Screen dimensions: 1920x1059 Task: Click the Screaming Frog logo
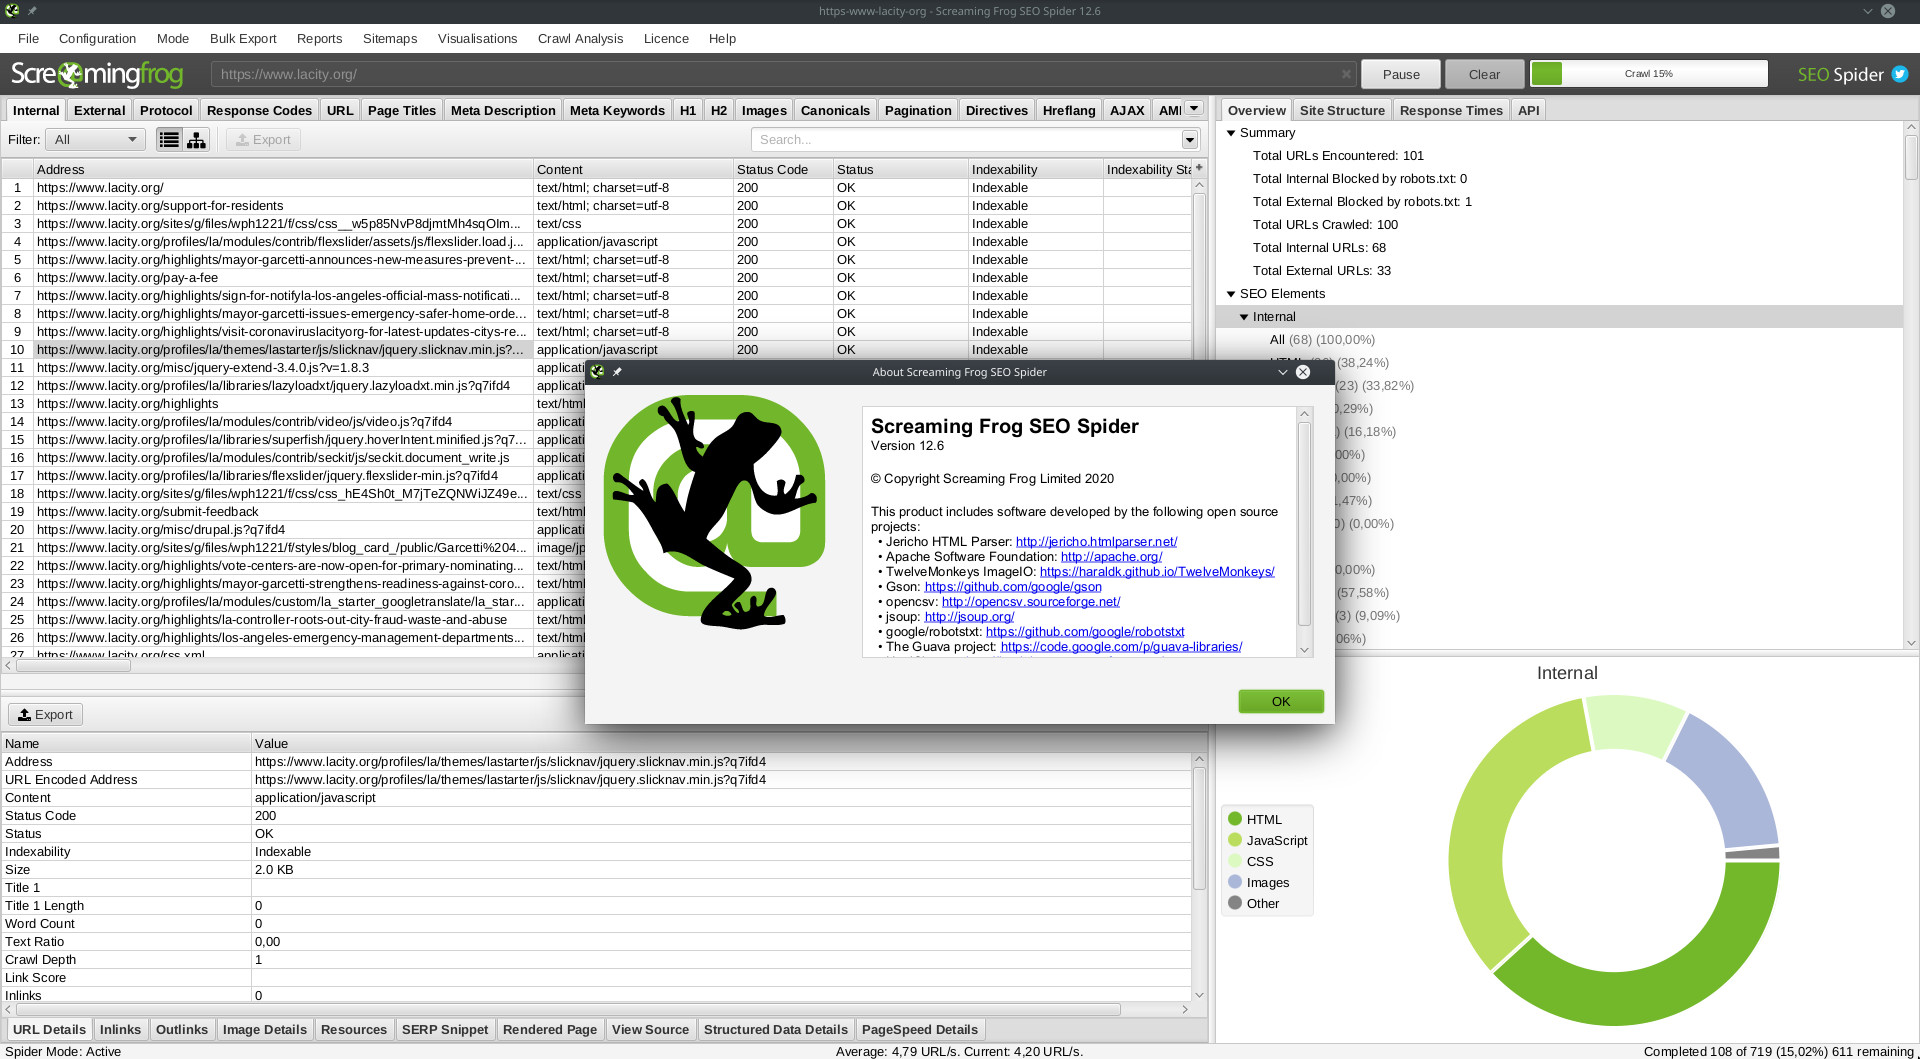97,74
